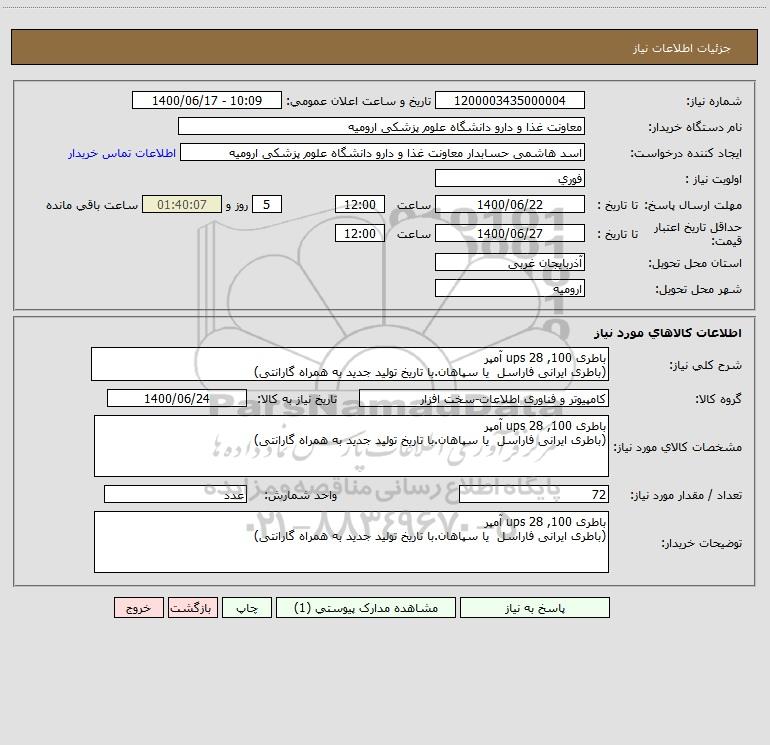The height and width of the screenshot is (745, 770).
Task: Click the شهر محل تحویل label
Action: 699,289
